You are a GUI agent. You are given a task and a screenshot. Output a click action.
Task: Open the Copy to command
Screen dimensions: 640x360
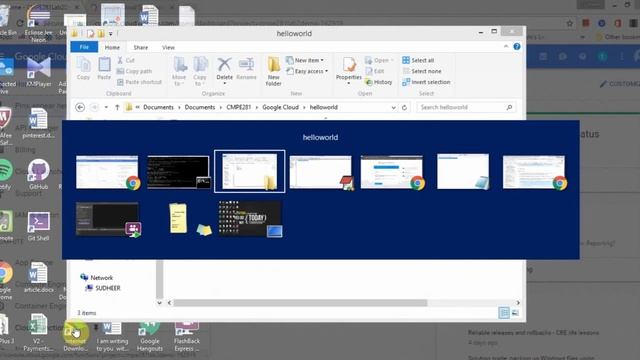200,71
